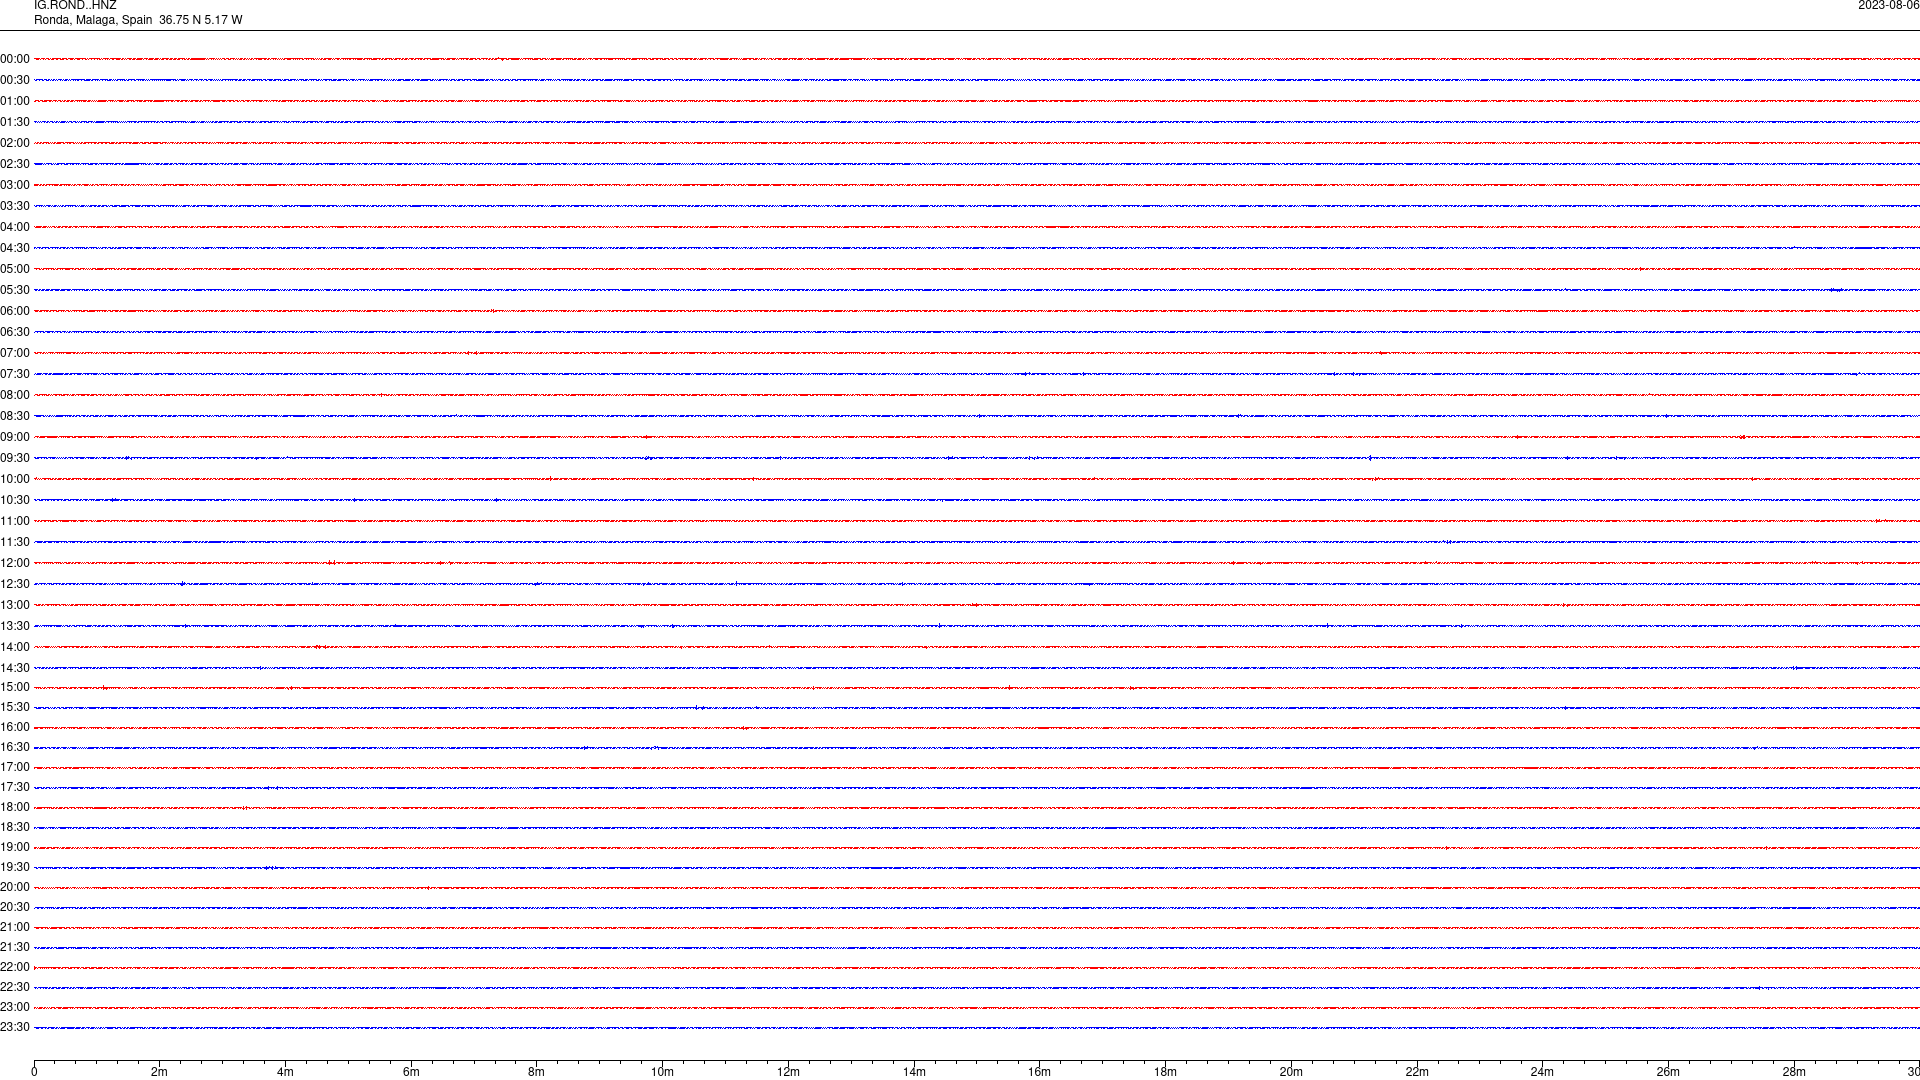Select the 17:00 time row label

(15, 767)
